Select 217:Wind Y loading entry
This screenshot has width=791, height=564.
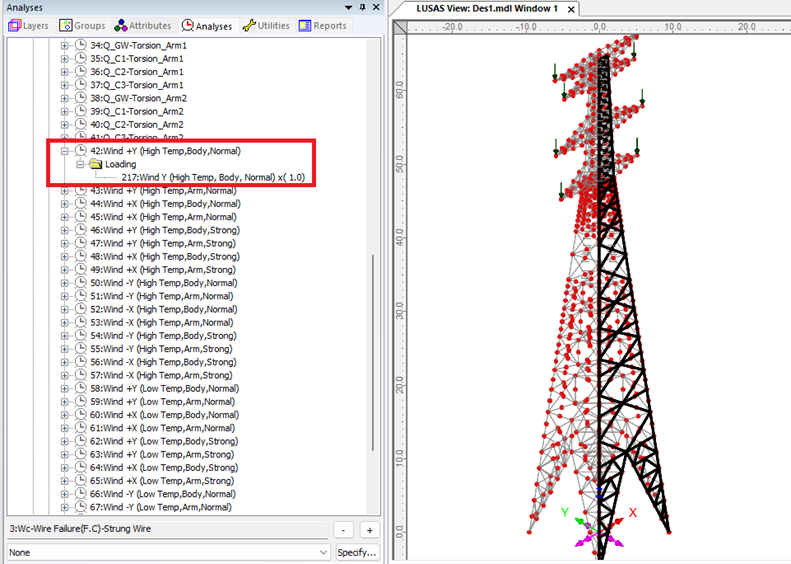[212, 177]
